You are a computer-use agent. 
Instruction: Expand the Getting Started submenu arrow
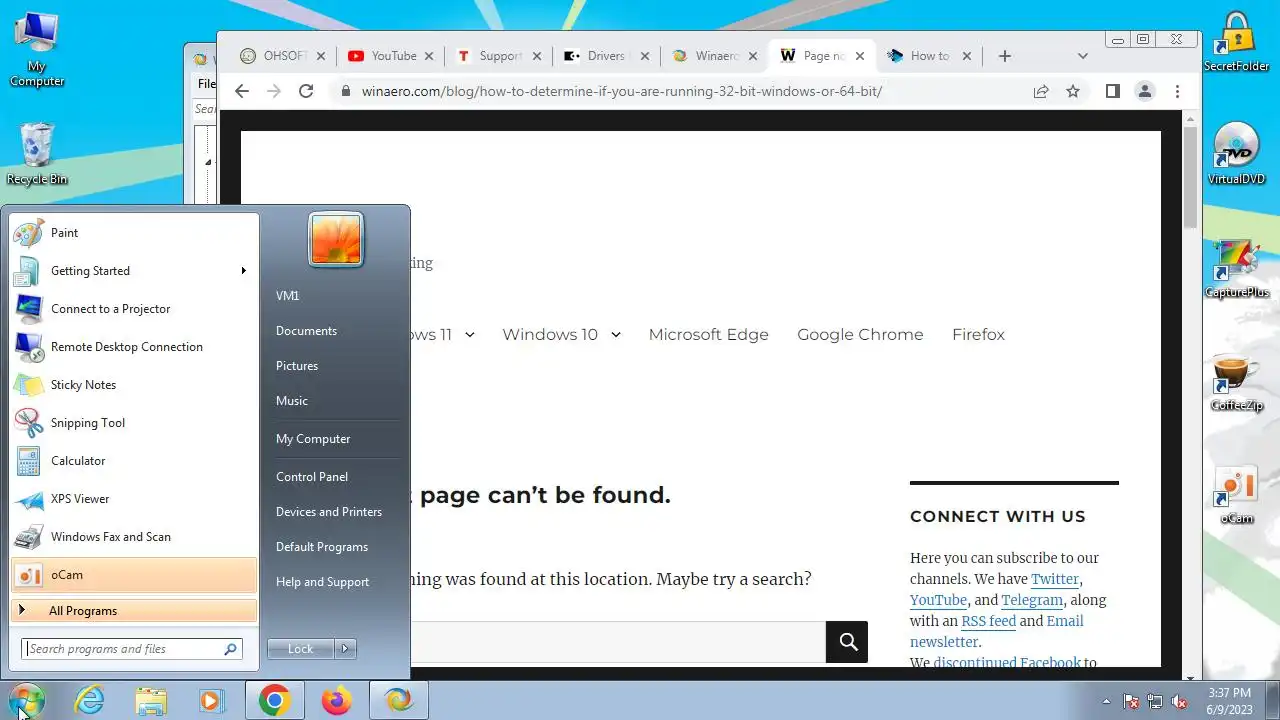pyautogui.click(x=243, y=271)
